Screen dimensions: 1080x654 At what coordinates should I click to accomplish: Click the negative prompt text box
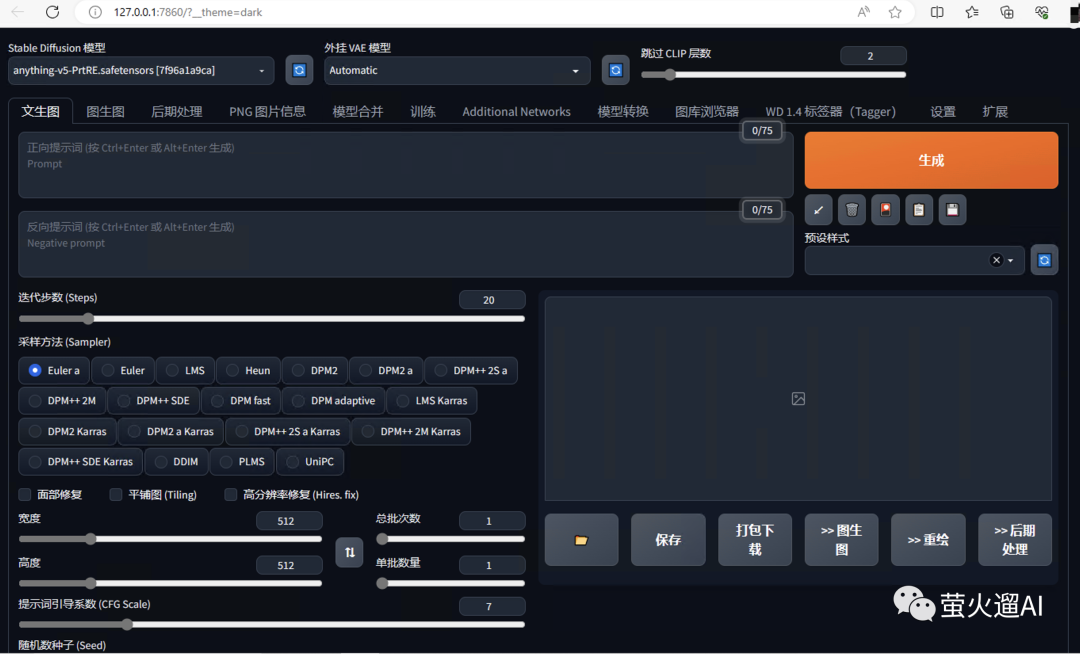[x=406, y=244]
